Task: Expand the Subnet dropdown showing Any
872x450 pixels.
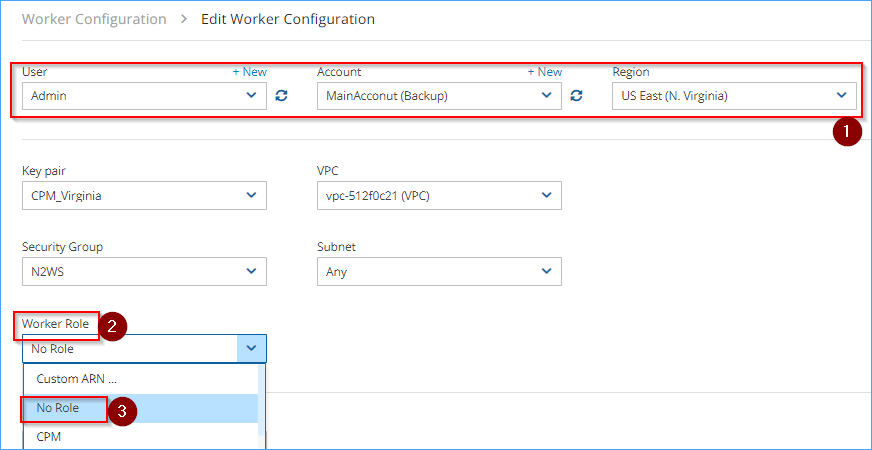Action: tap(439, 271)
